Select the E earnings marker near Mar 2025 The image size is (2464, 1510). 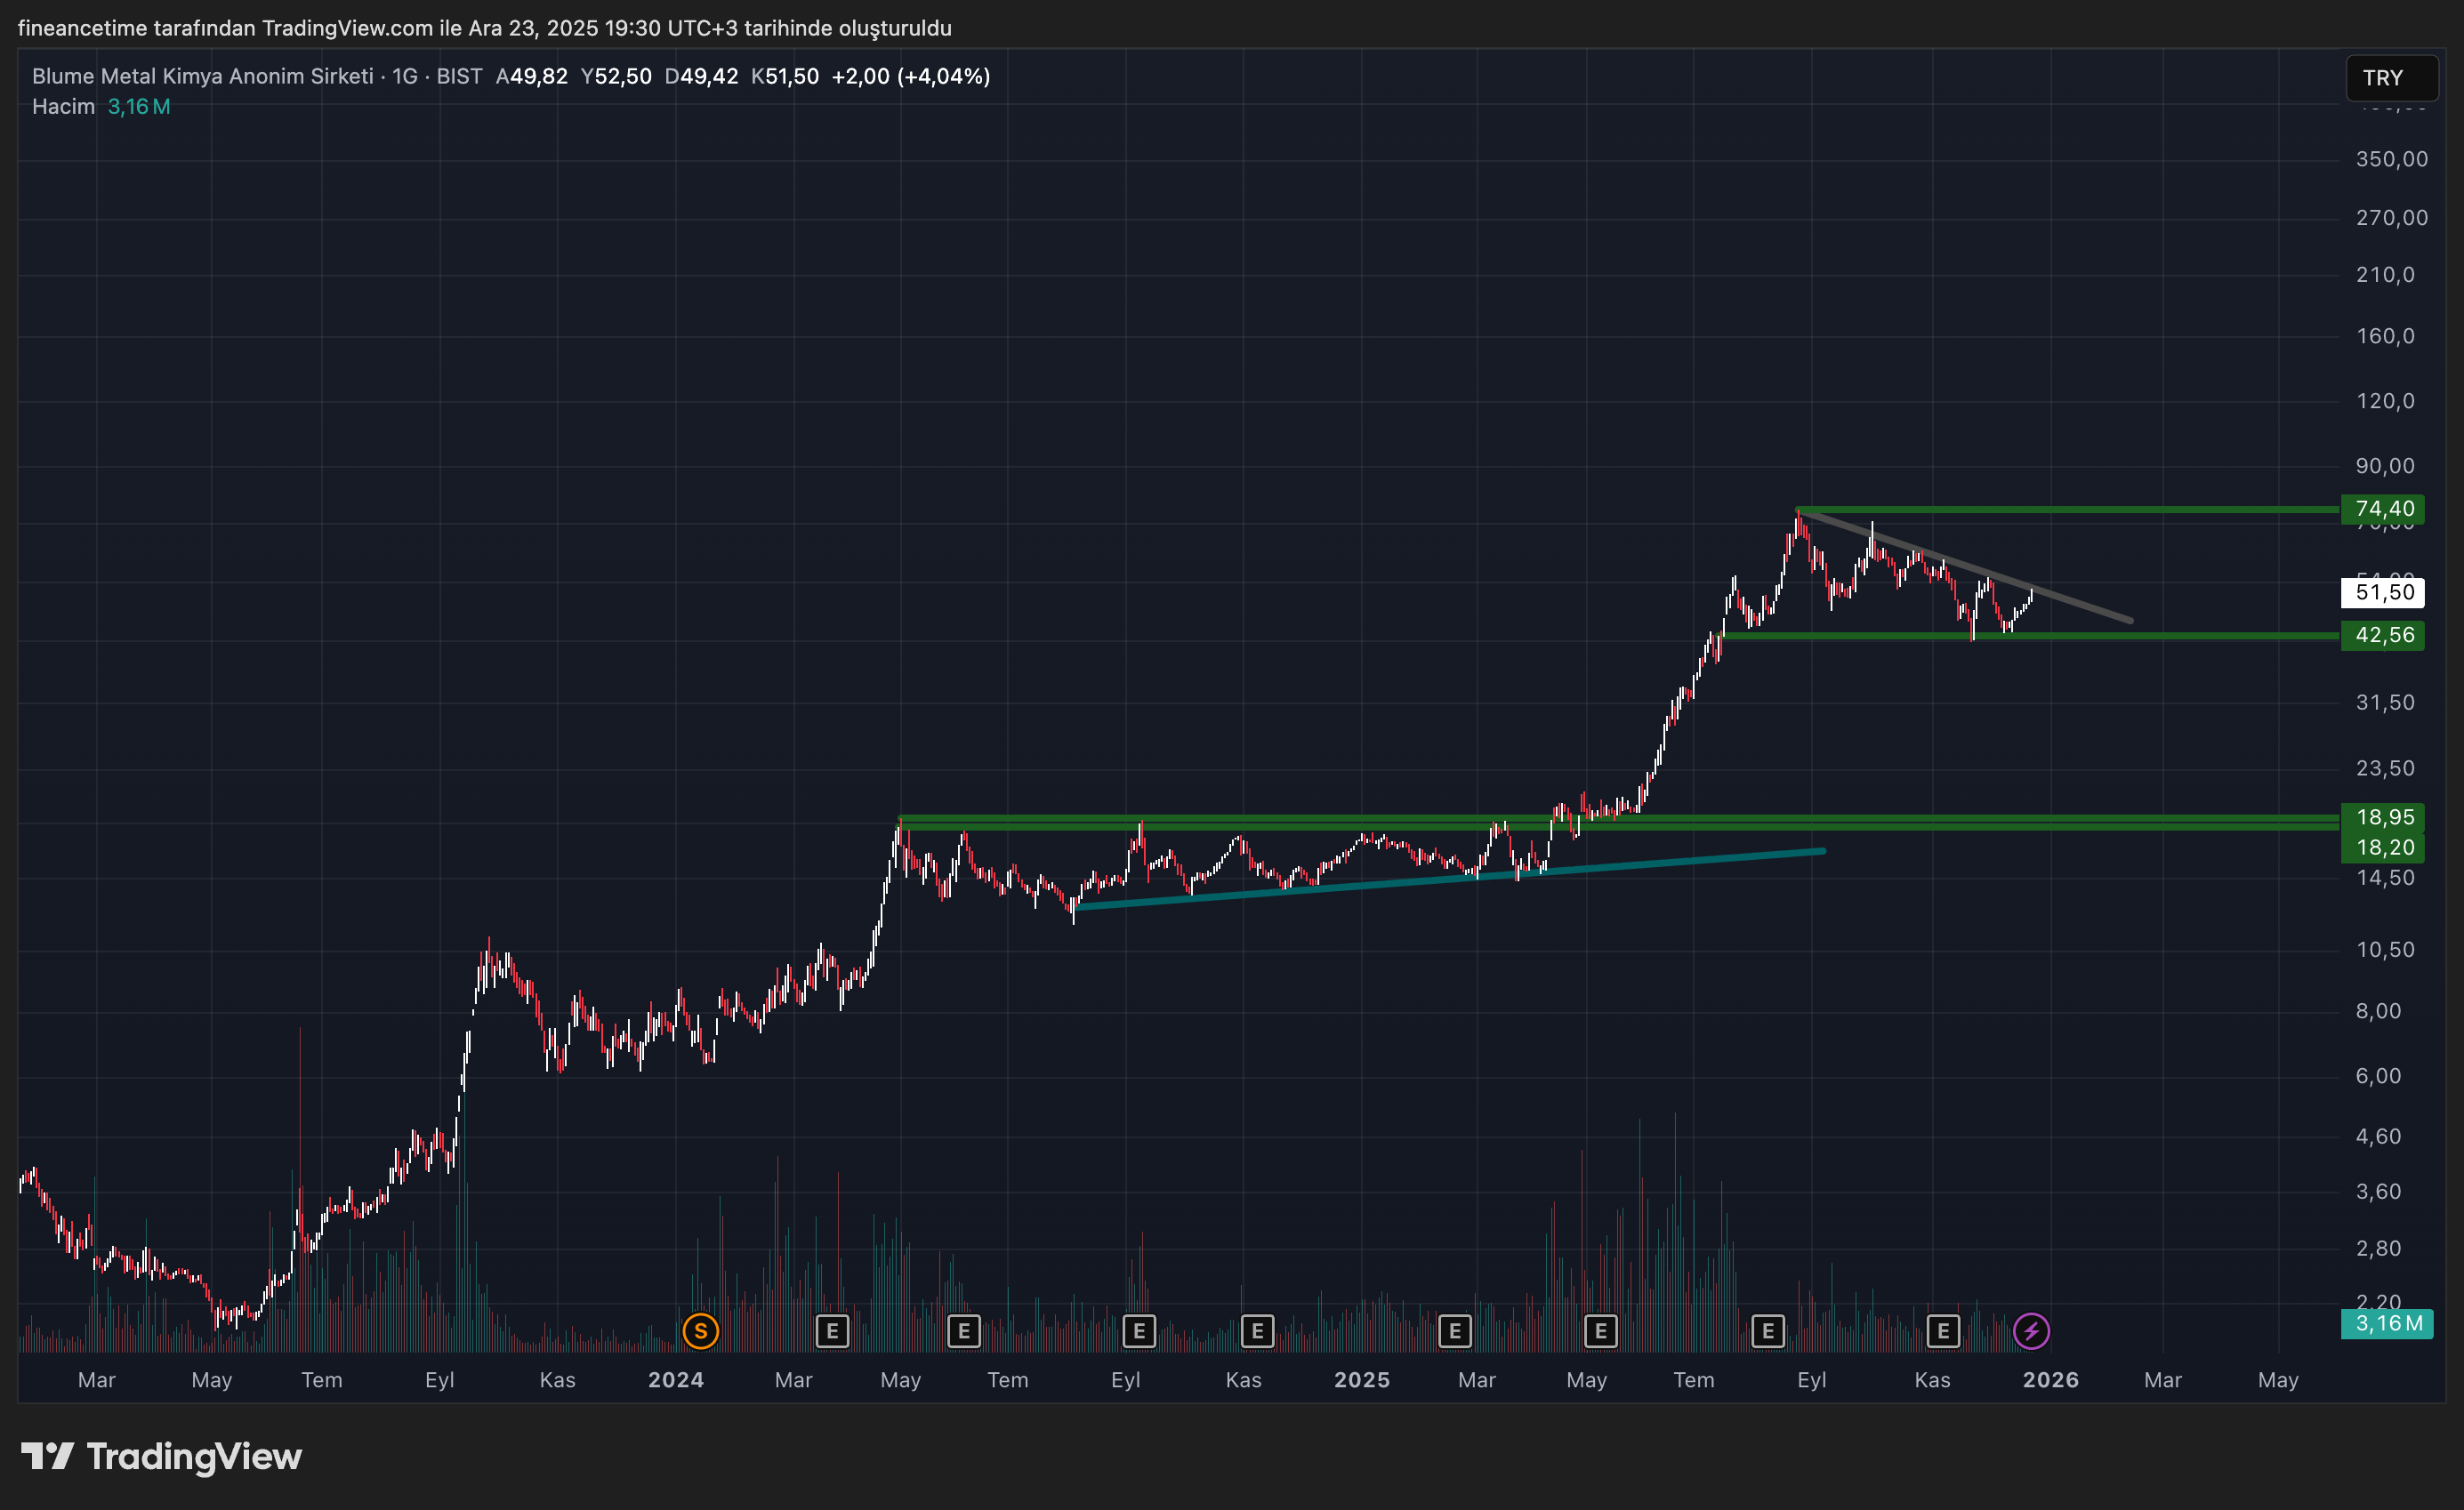1455,1331
